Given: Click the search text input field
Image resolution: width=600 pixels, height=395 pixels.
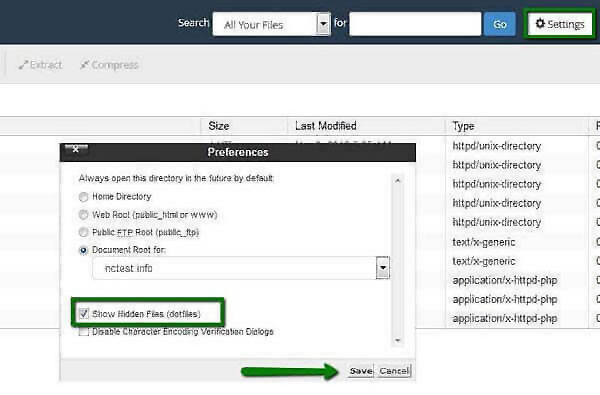Looking at the screenshot, I should point(415,24).
